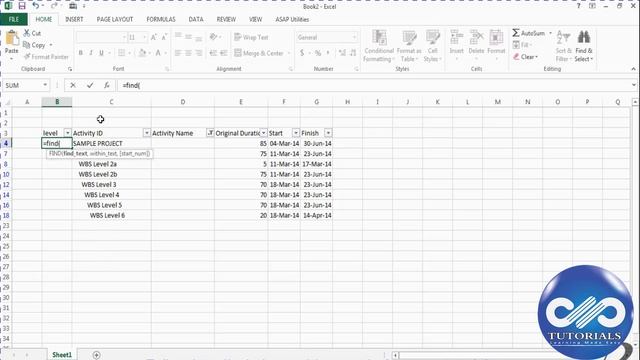This screenshot has width=640, height=360.
Task: Toggle Bold formatting
Action: [80, 53]
